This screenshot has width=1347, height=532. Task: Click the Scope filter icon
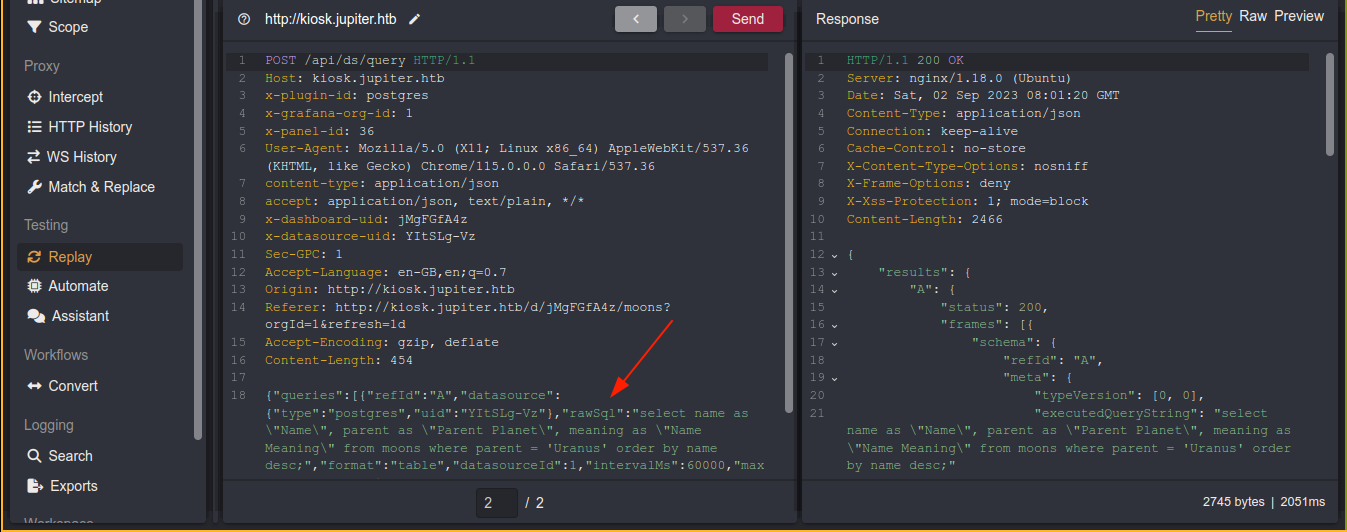tap(35, 27)
